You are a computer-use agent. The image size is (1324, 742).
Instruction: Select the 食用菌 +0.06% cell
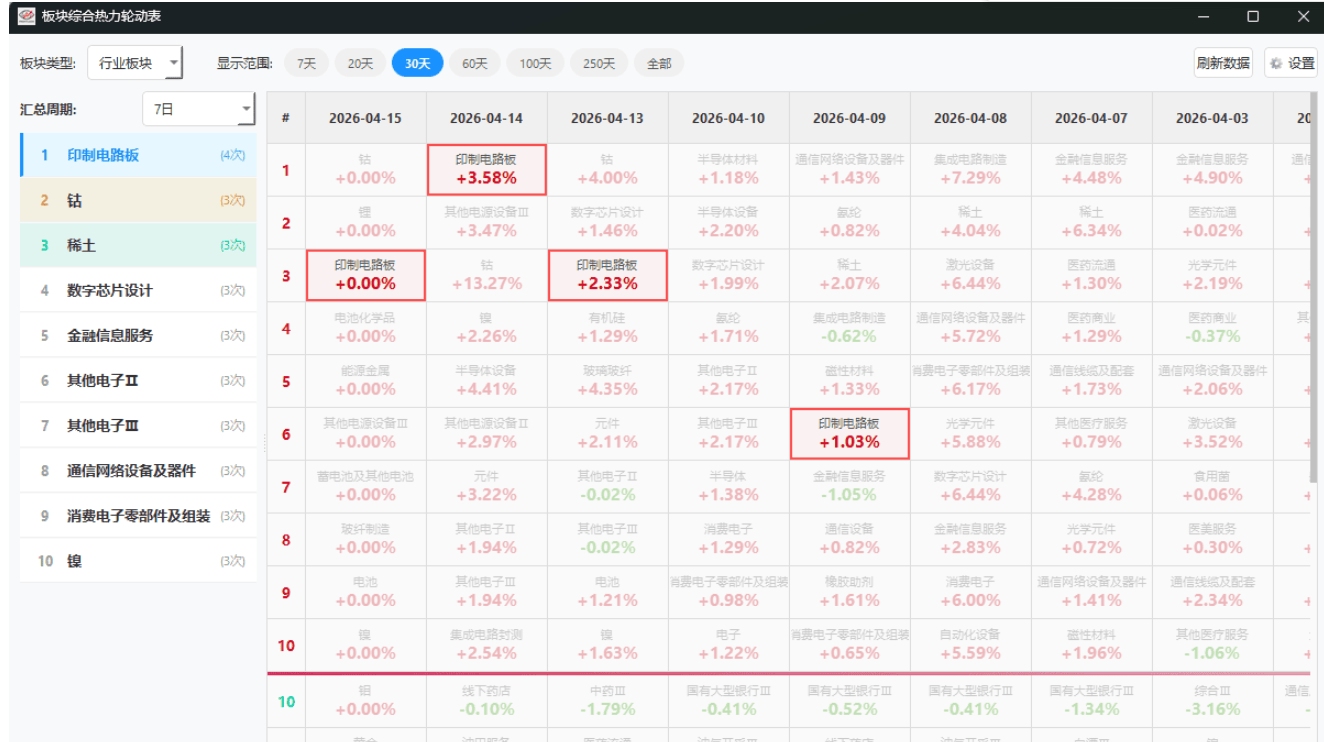pyautogui.click(x=1213, y=486)
